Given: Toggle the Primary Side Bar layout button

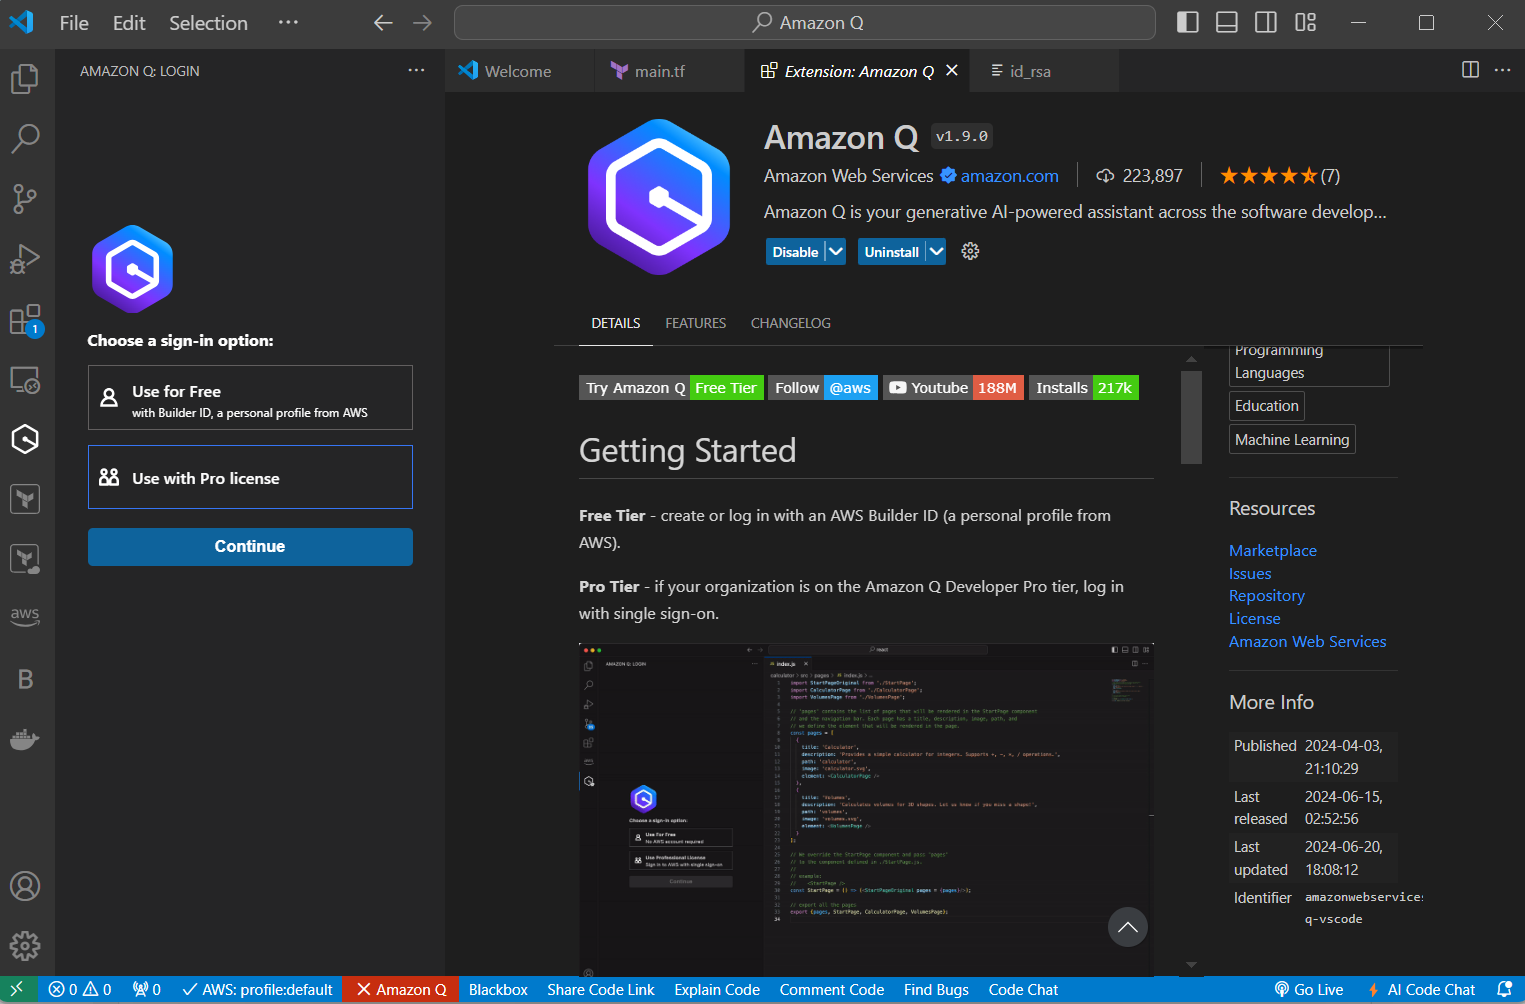Looking at the screenshot, I should (1187, 23).
